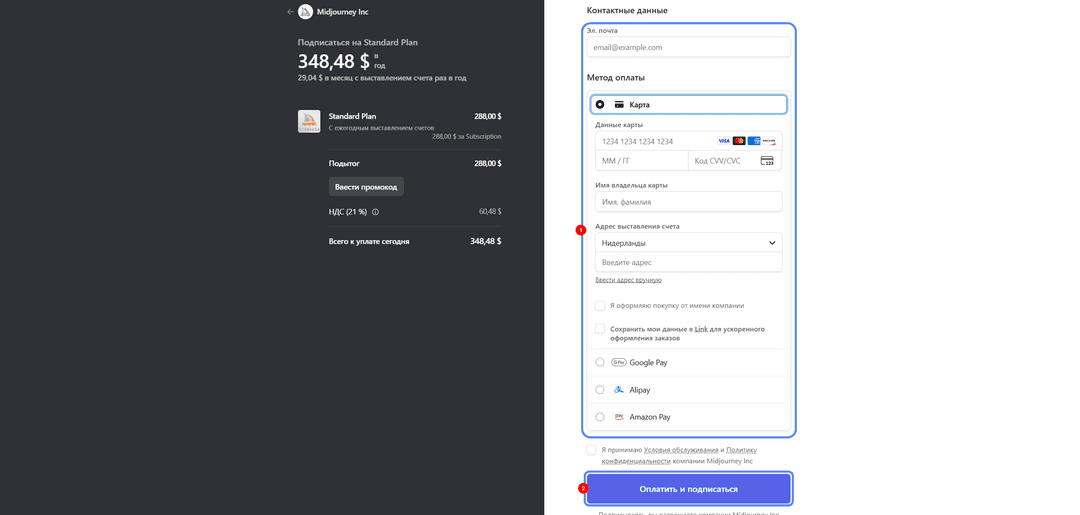Image resolution: width=1080 pixels, height=515 pixels.
Task: Click the Mastercard brand icon
Action: pyautogui.click(x=739, y=141)
